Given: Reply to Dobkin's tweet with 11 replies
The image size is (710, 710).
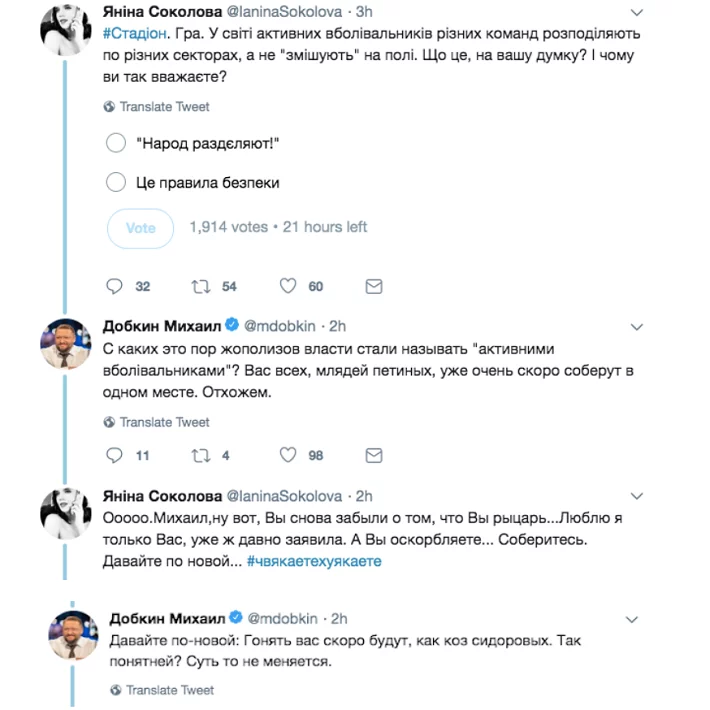Looking at the screenshot, I should click(114, 455).
